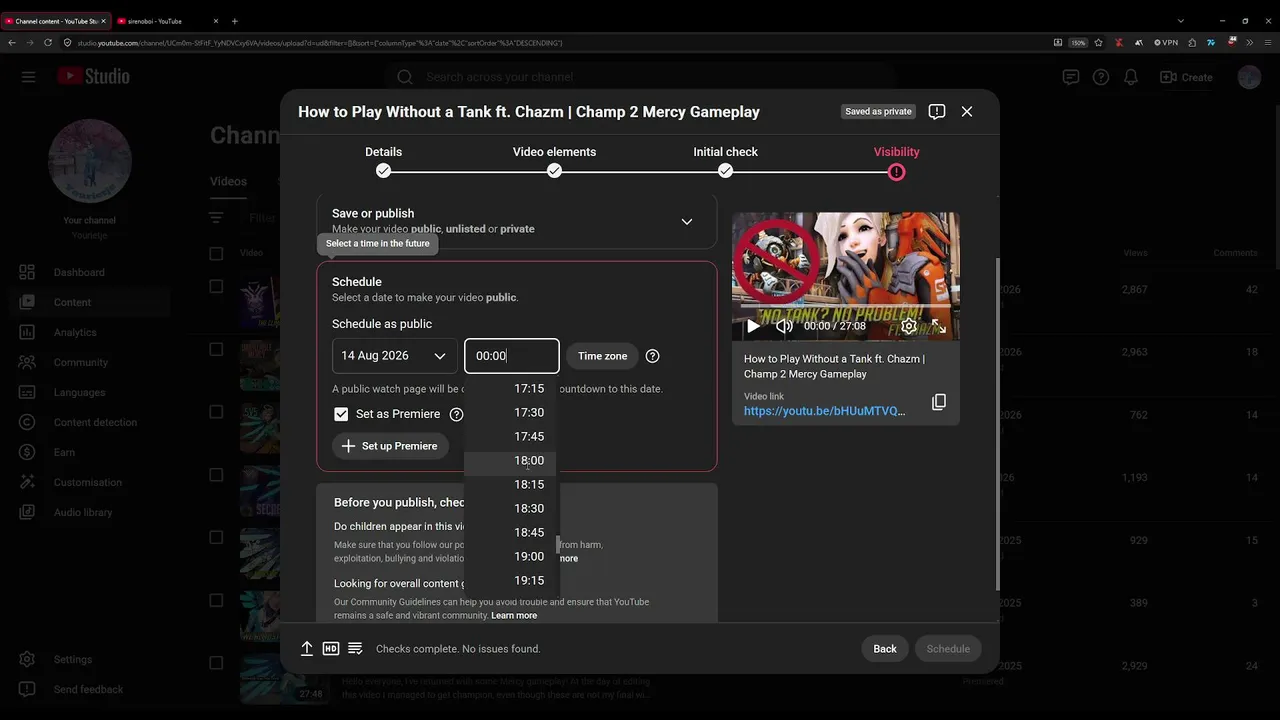The image size is (1280, 720).
Task: Open Customisation in the sidebar
Action: click(x=85, y=482)
